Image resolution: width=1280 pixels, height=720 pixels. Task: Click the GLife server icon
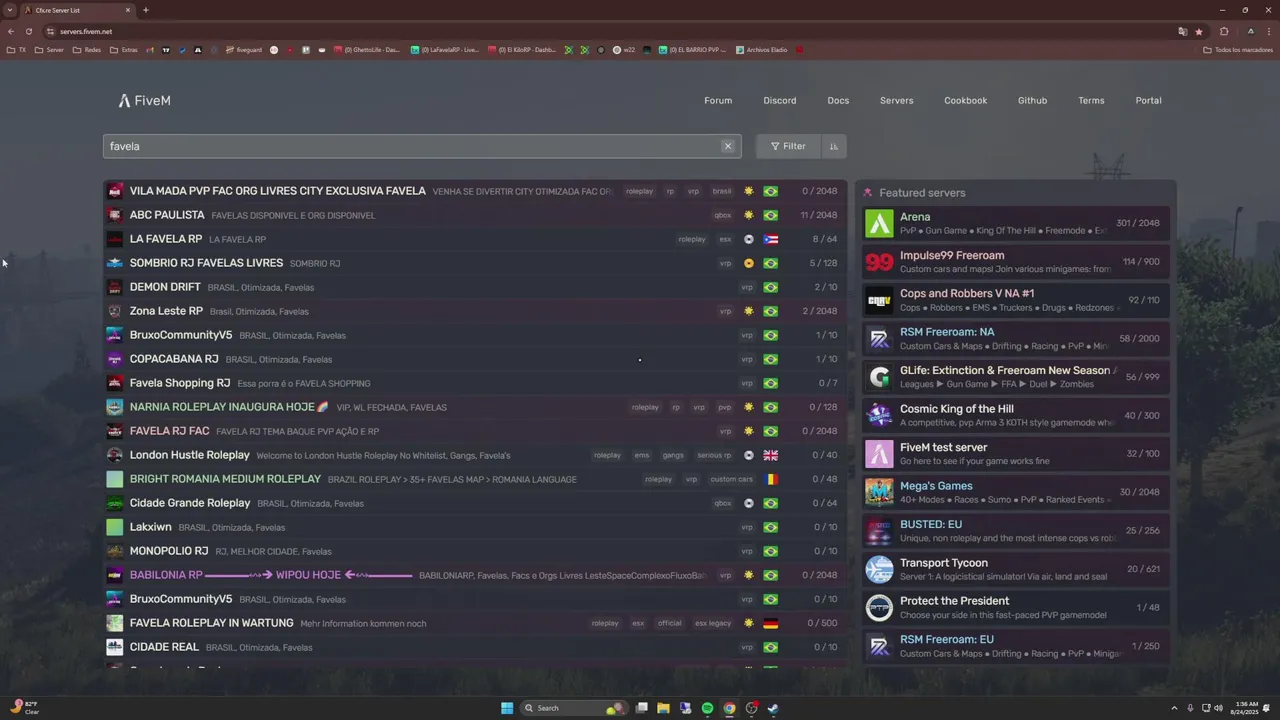pos(879,377)
